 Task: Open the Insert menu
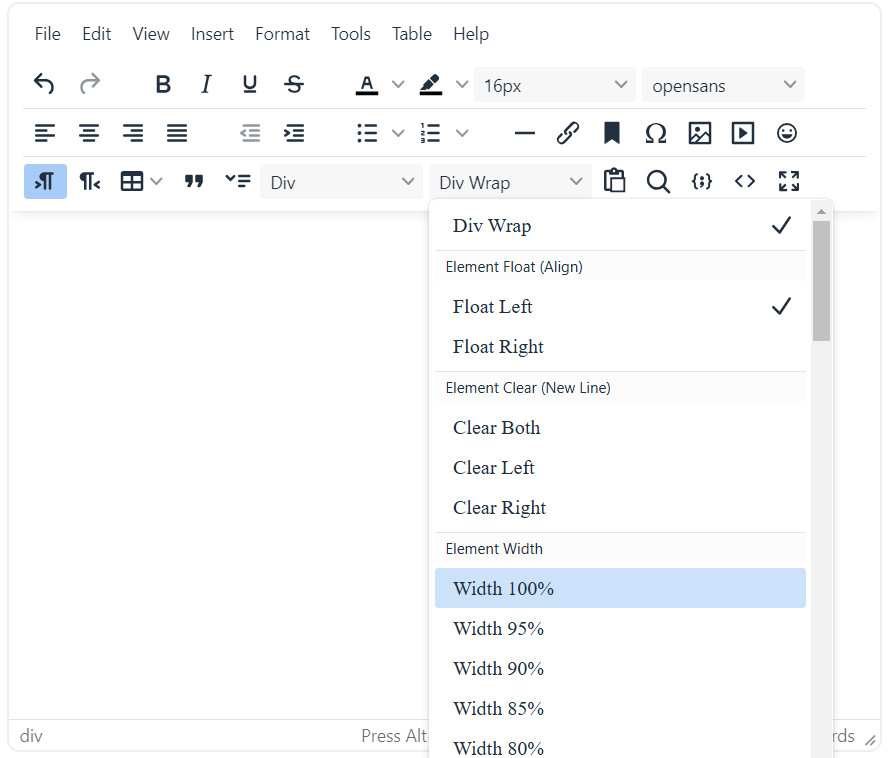click(212, 34)
